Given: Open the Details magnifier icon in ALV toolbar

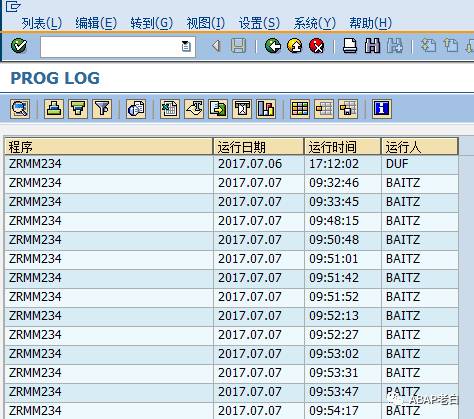Looking at the screenshot, I should point(20,109).
